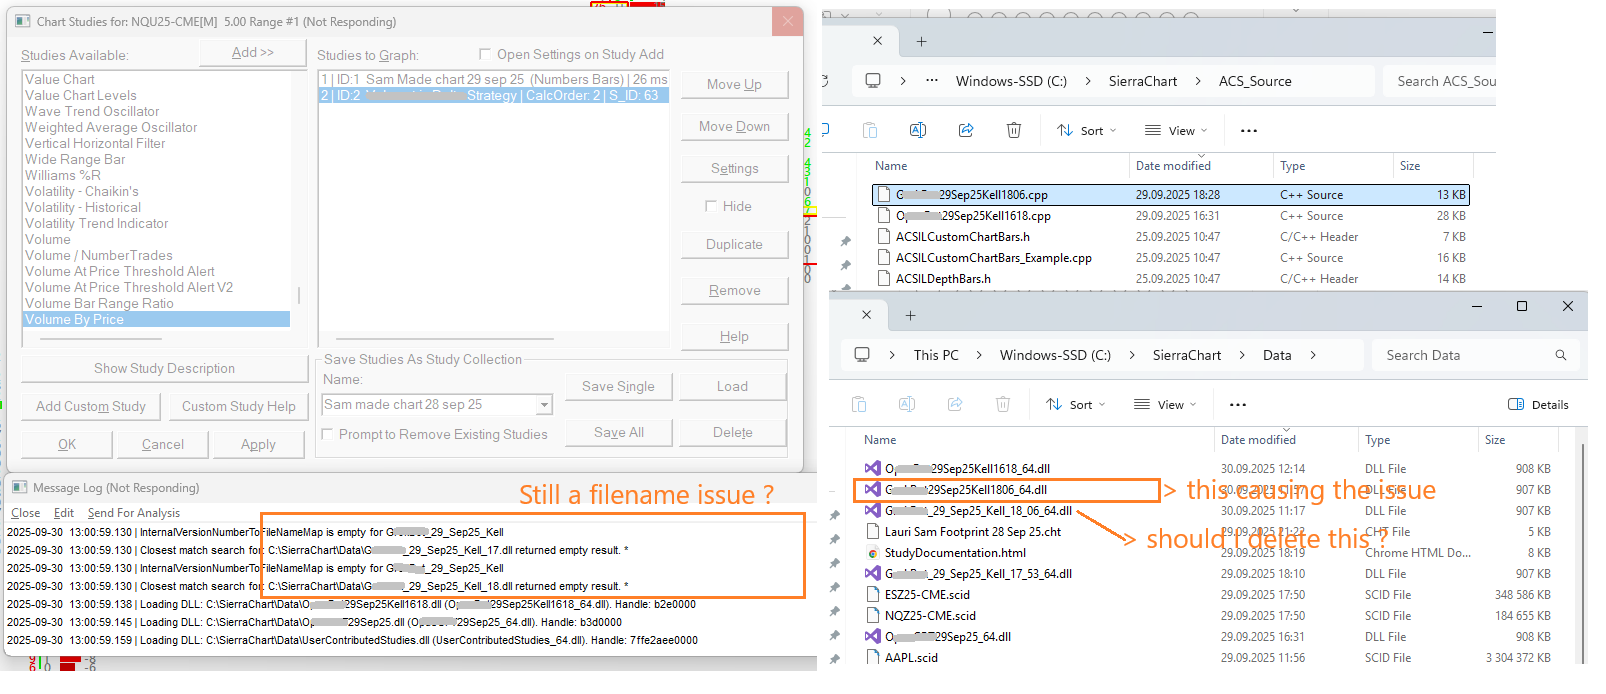
Task: Open the study collection Name dropdown
Action: click(544, 405)
